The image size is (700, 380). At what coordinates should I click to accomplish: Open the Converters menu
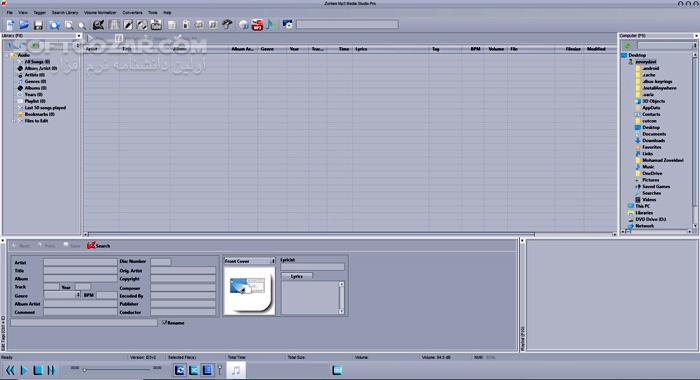click(x=133, y=13)
